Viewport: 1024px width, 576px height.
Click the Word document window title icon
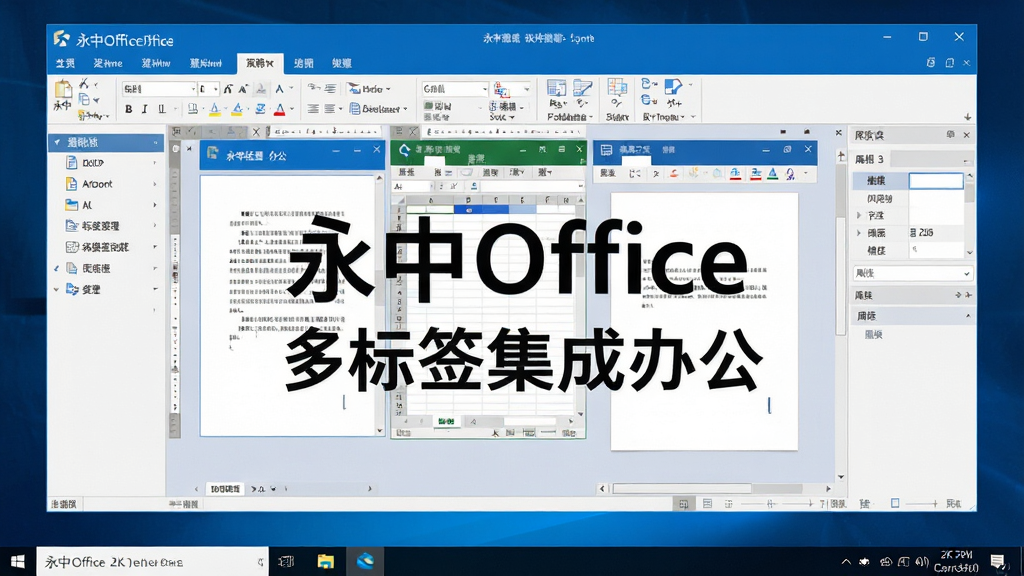pyautogui.click(x=213, y=153)
